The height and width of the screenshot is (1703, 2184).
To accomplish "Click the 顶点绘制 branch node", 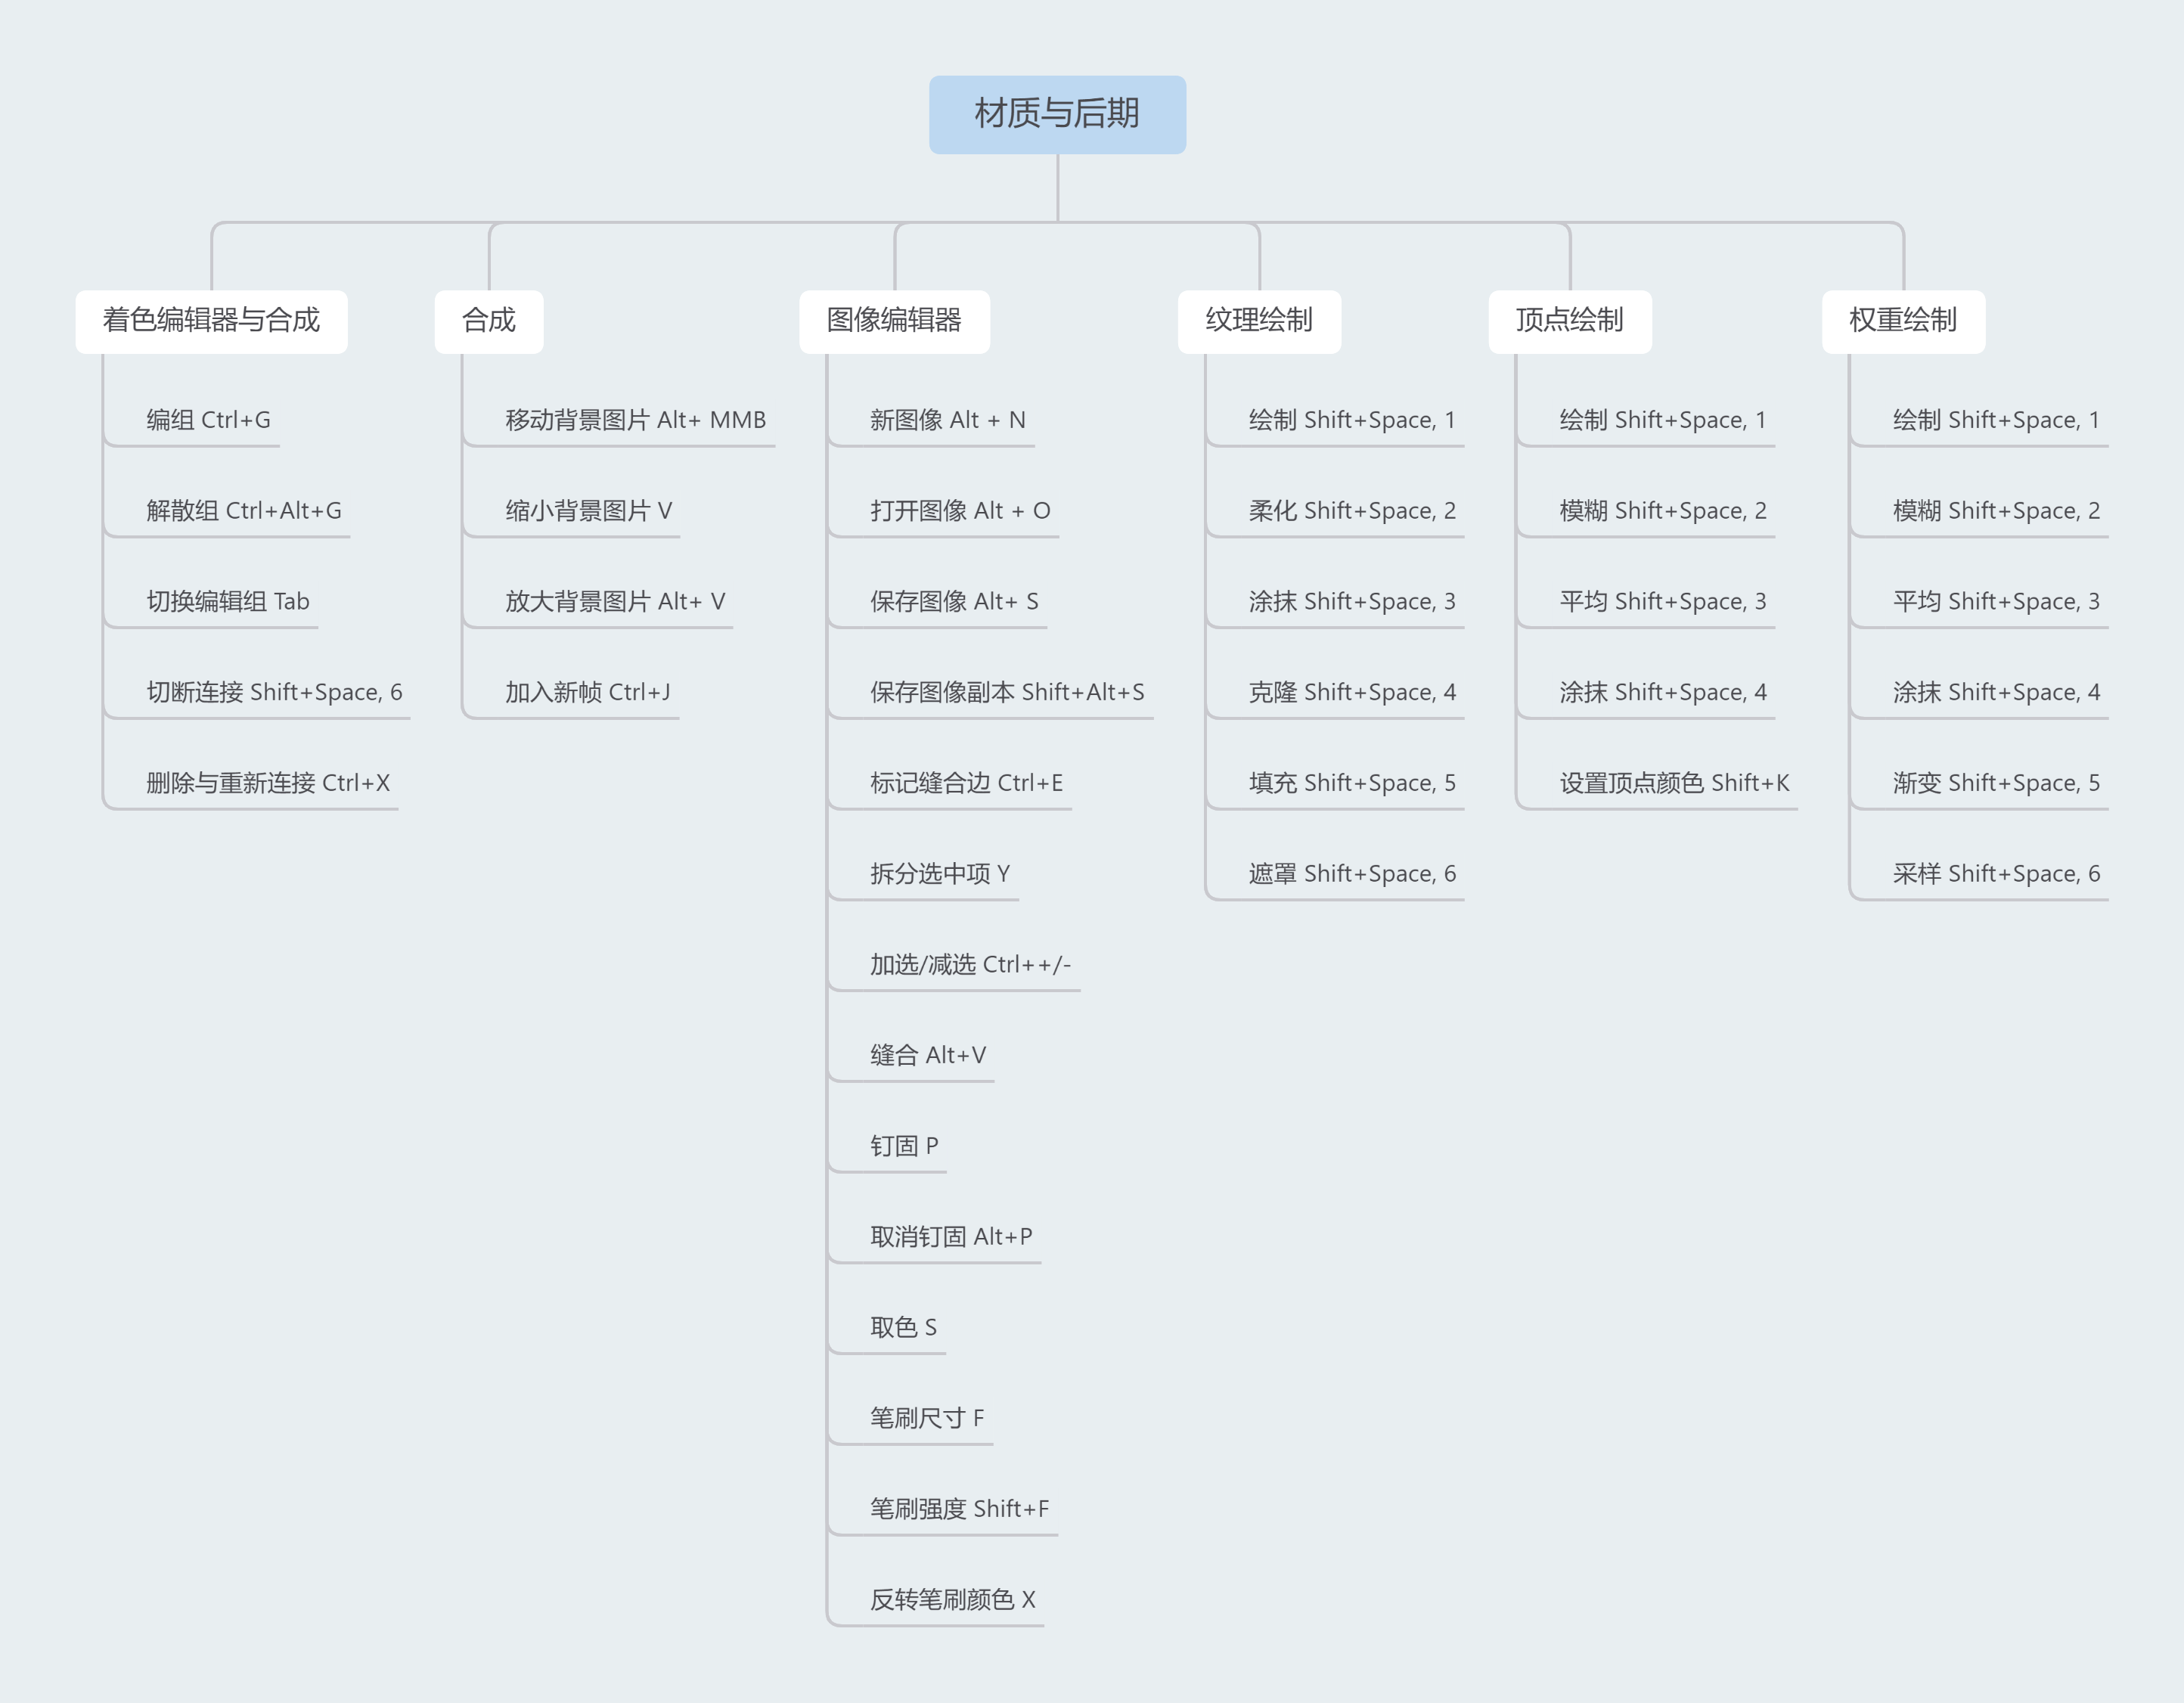I will pos(1569,321).
